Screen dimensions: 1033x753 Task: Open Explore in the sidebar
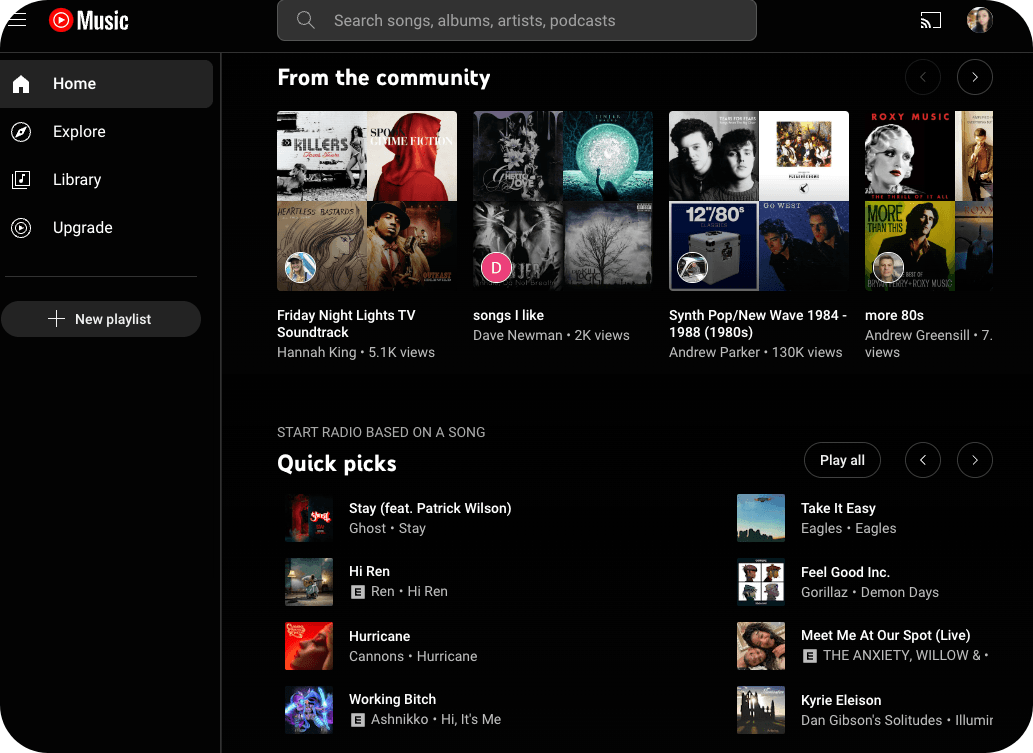click(x=106, y=132)
